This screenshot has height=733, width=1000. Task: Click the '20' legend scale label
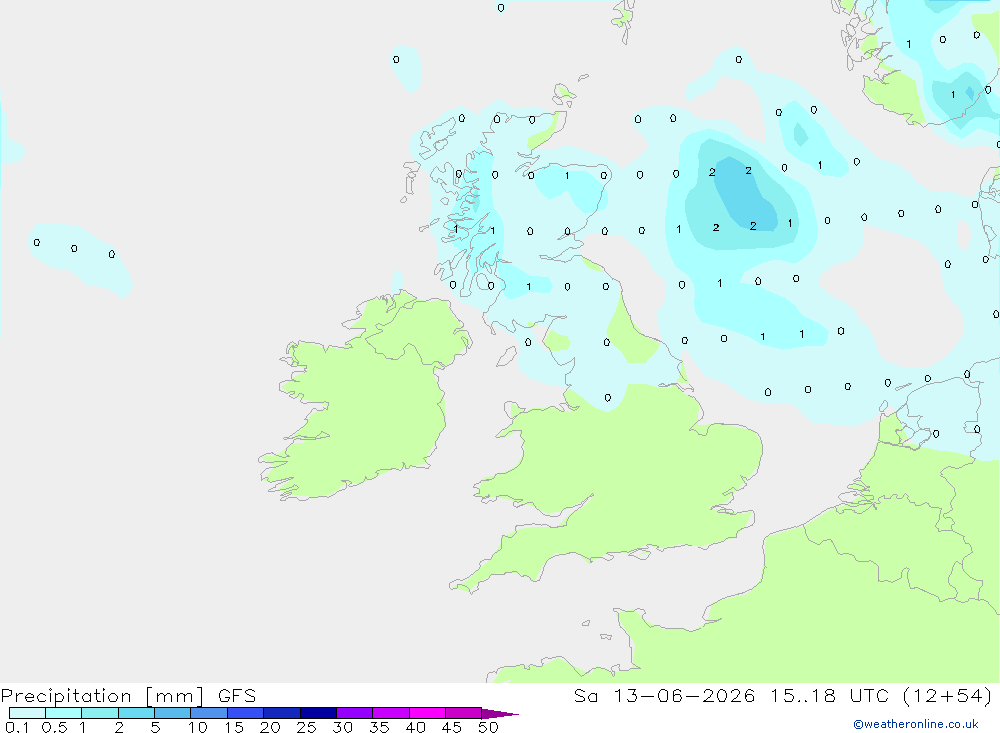270,727
